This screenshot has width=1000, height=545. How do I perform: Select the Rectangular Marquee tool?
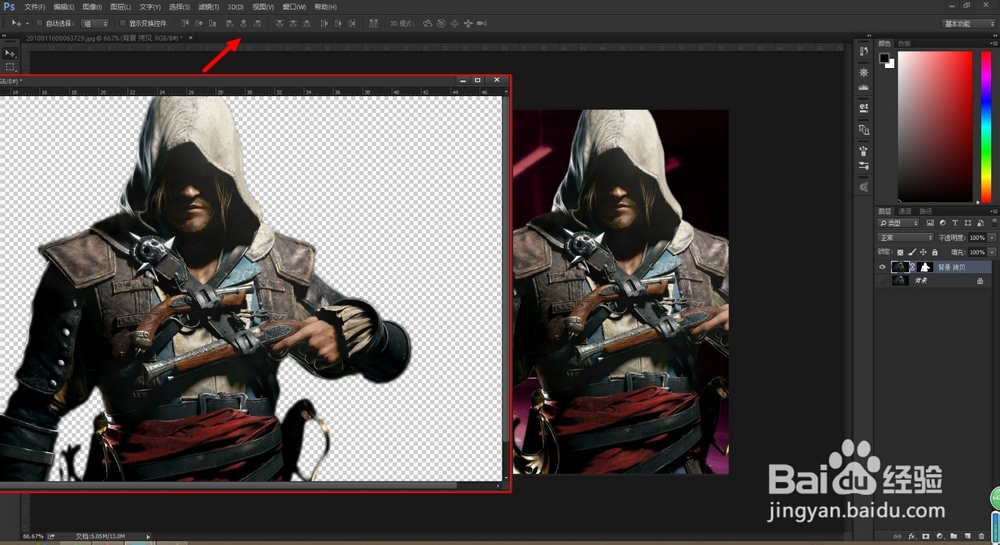10,67
